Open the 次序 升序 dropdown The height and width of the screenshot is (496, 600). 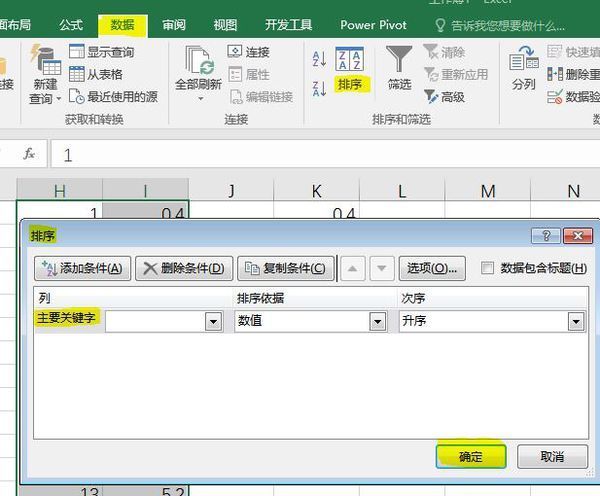(576, 321)
